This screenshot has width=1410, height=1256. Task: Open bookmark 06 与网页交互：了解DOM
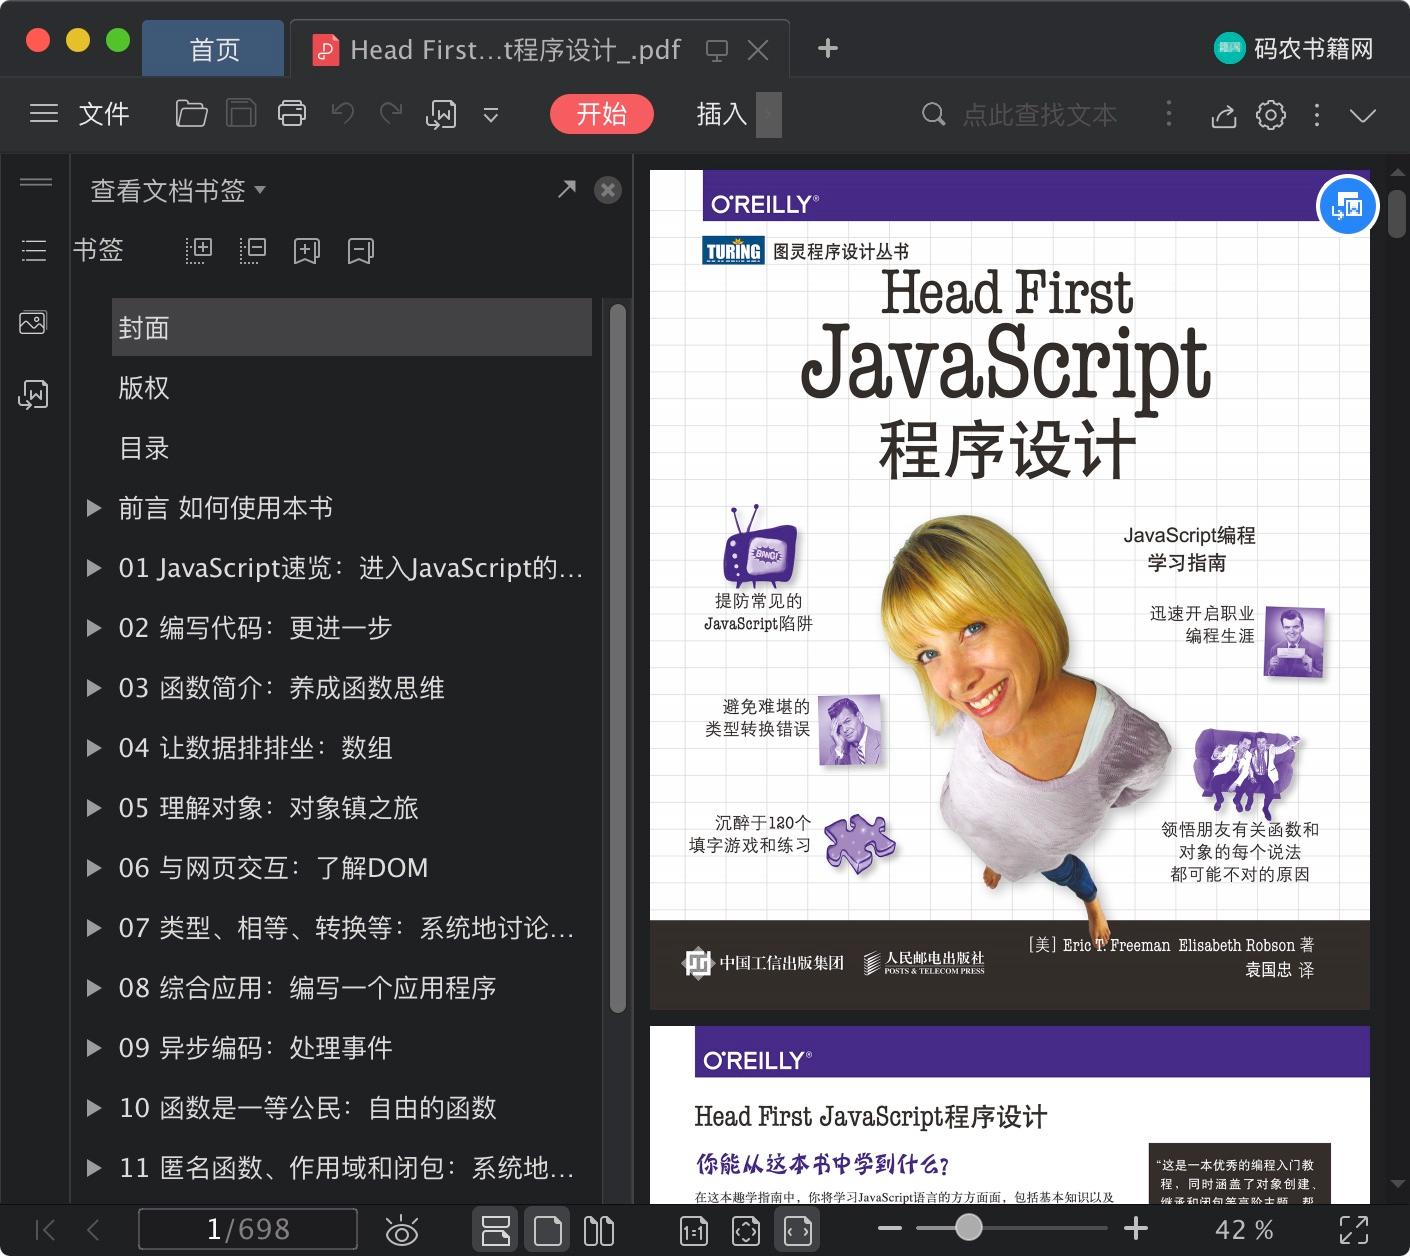[x=273, y=868]
